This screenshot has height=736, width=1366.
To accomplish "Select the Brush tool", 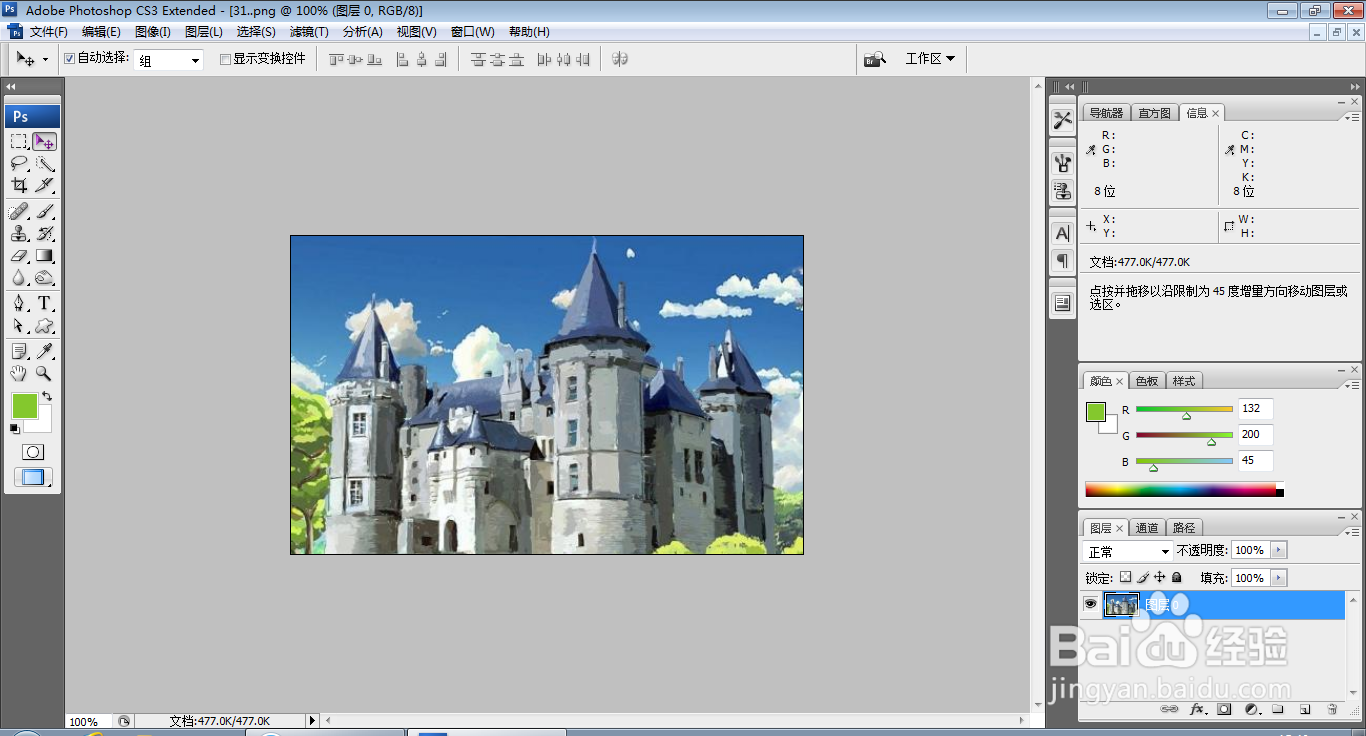I will click(x=44, y=211).
